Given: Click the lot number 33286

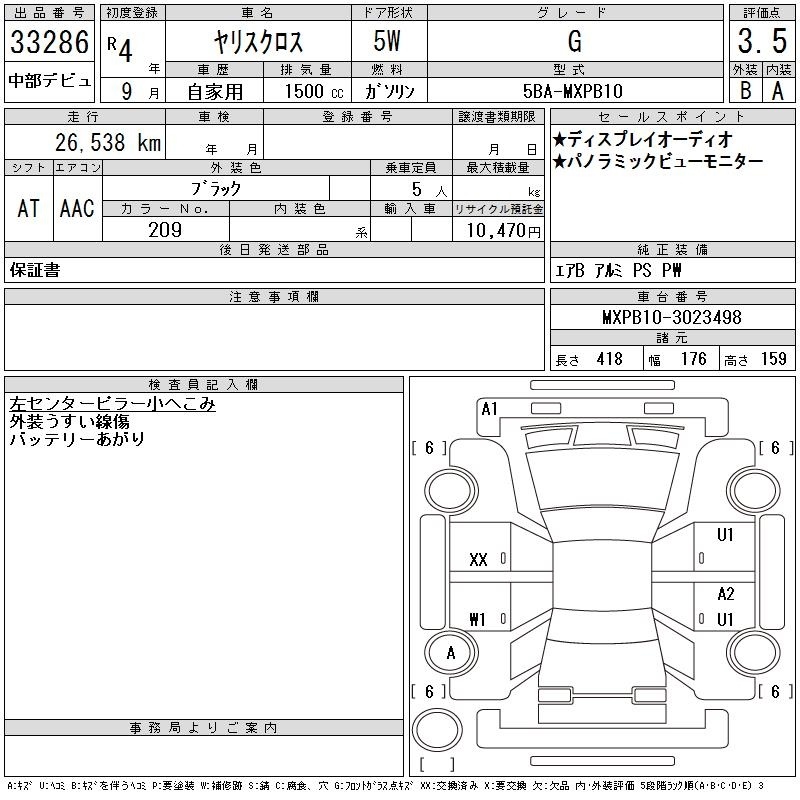Looking at the screenshot, I should click(x=50, y=43).
